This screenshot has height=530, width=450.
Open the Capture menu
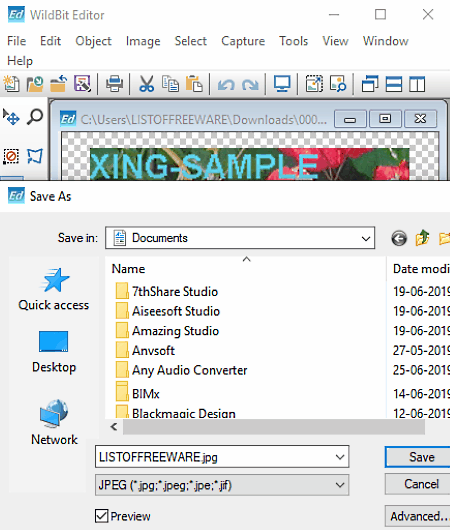243,41
